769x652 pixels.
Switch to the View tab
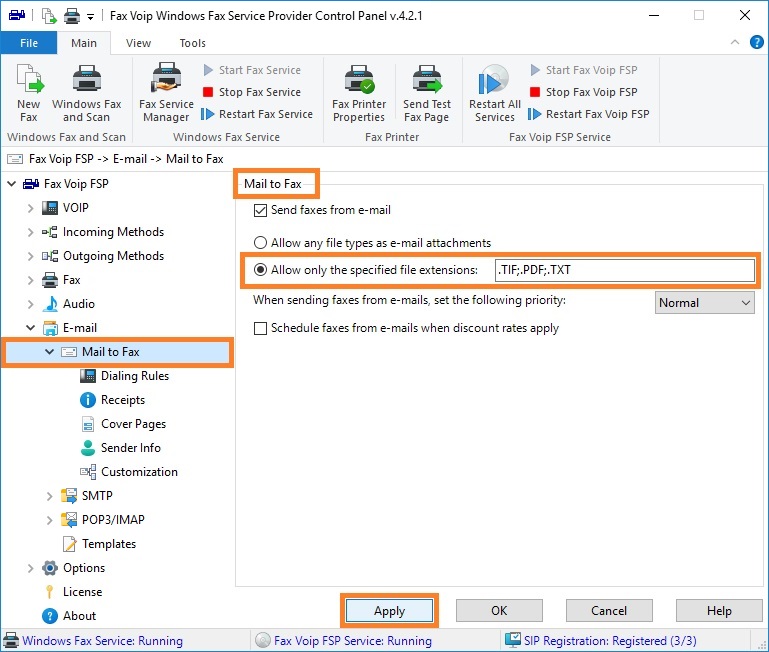point(138,43)
